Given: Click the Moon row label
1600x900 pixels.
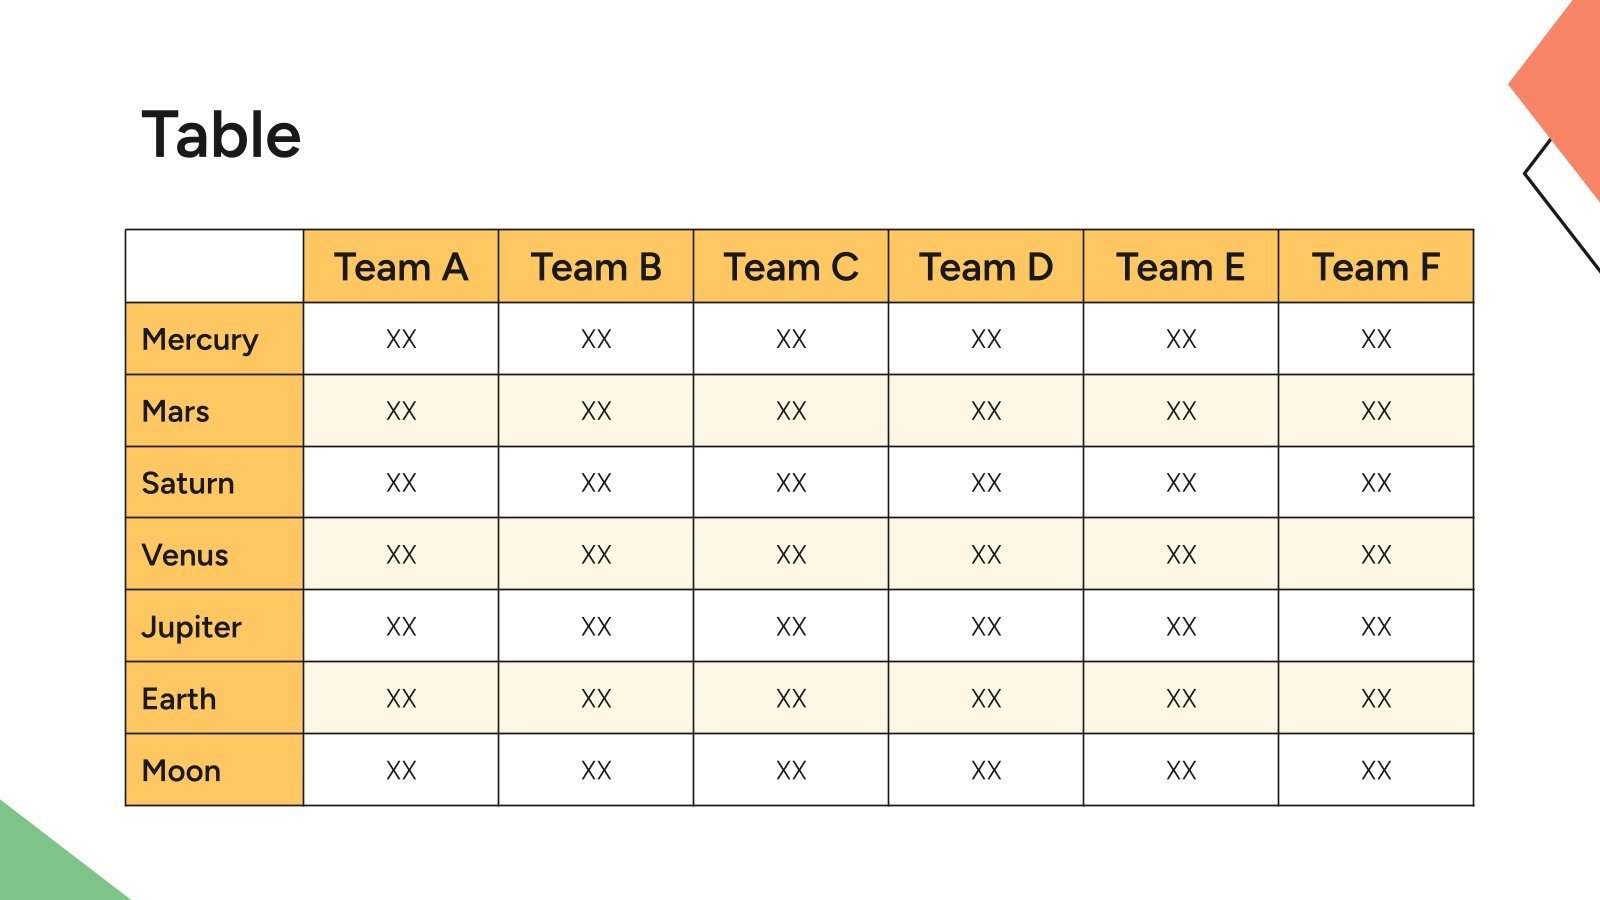Looking at the screenshot, I should pyautogui.click(x=181, y=771).
